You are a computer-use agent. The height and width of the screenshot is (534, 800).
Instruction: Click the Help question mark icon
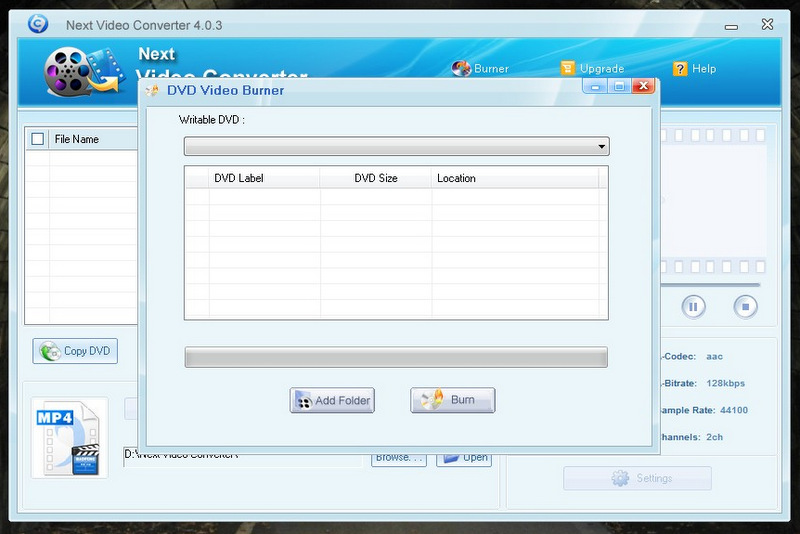pos(680,68)
